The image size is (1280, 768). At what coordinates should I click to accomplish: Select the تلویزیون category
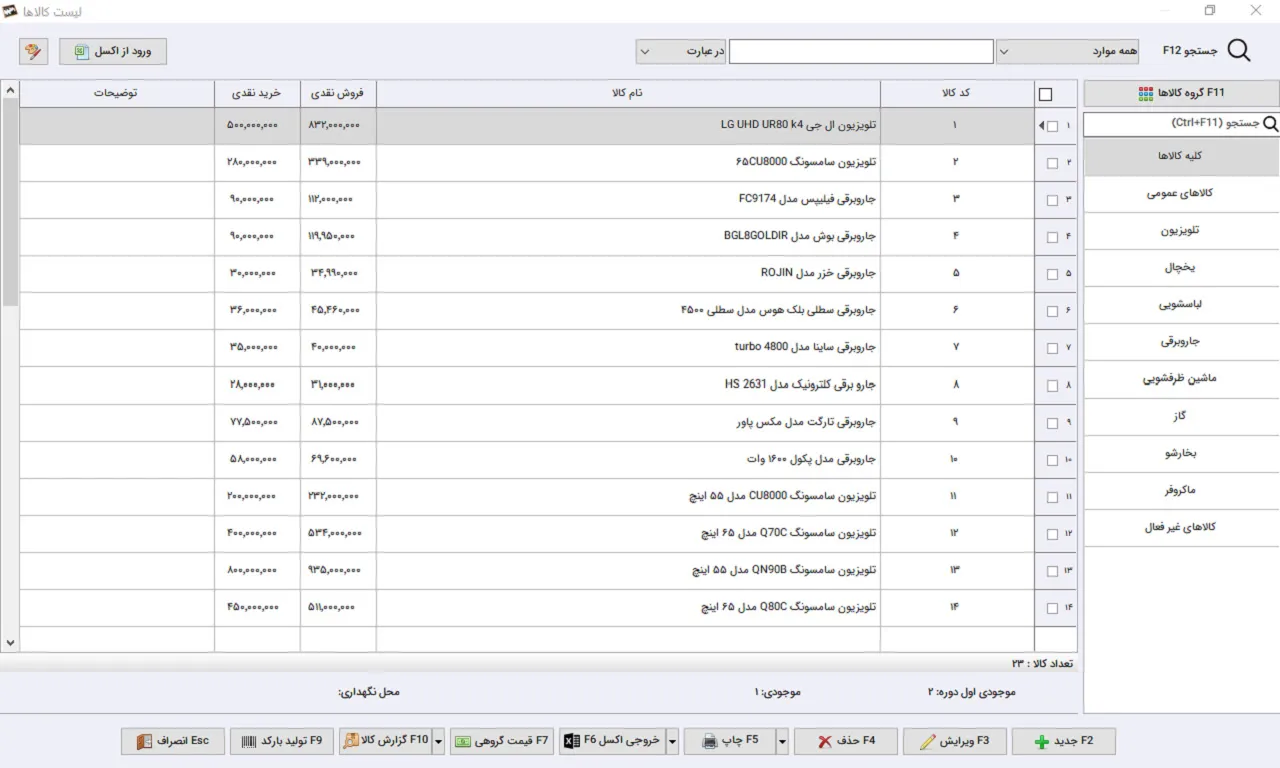pos(1181,231)
